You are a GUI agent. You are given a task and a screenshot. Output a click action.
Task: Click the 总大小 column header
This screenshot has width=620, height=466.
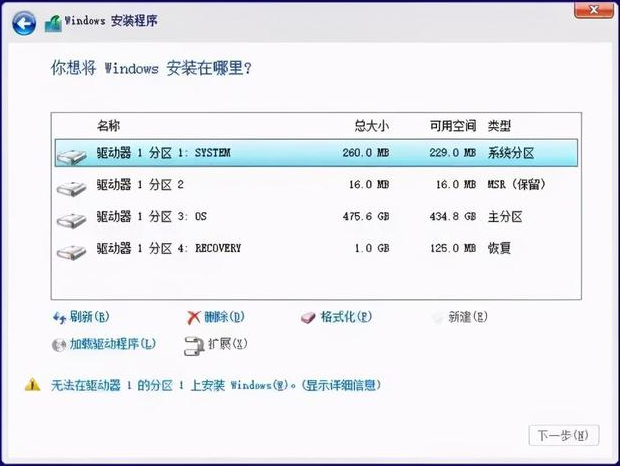(x=372, y=126)
